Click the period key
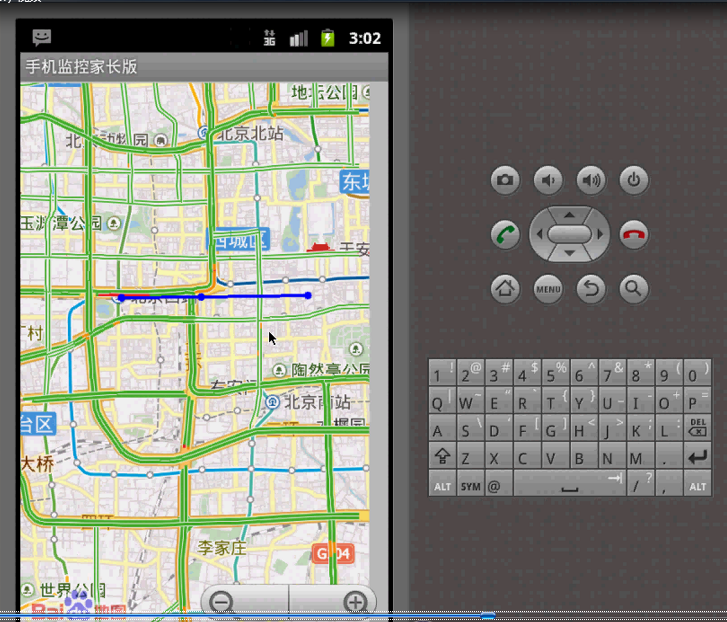The height and width of the screenshot is (622, 727). [x=669, y=457]
